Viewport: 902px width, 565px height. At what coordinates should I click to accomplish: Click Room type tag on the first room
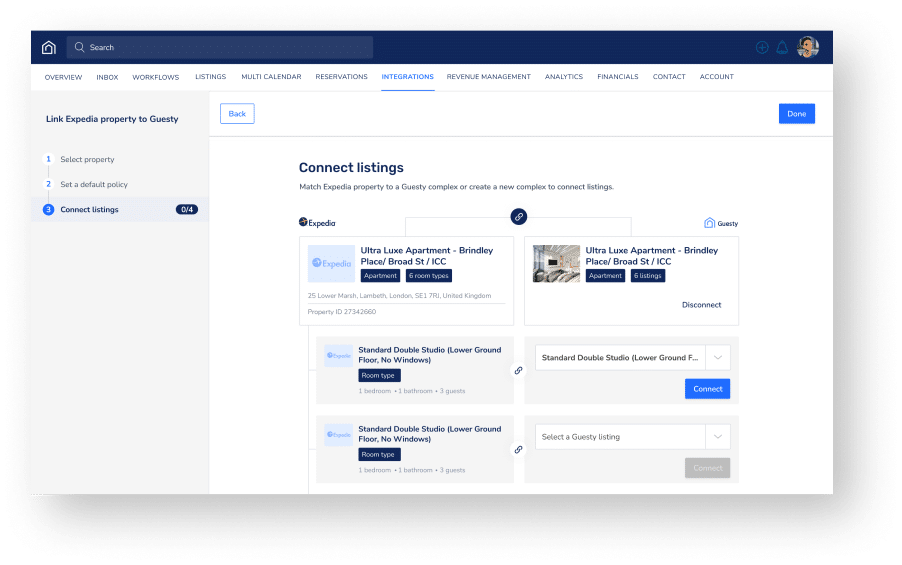point(379,375)
